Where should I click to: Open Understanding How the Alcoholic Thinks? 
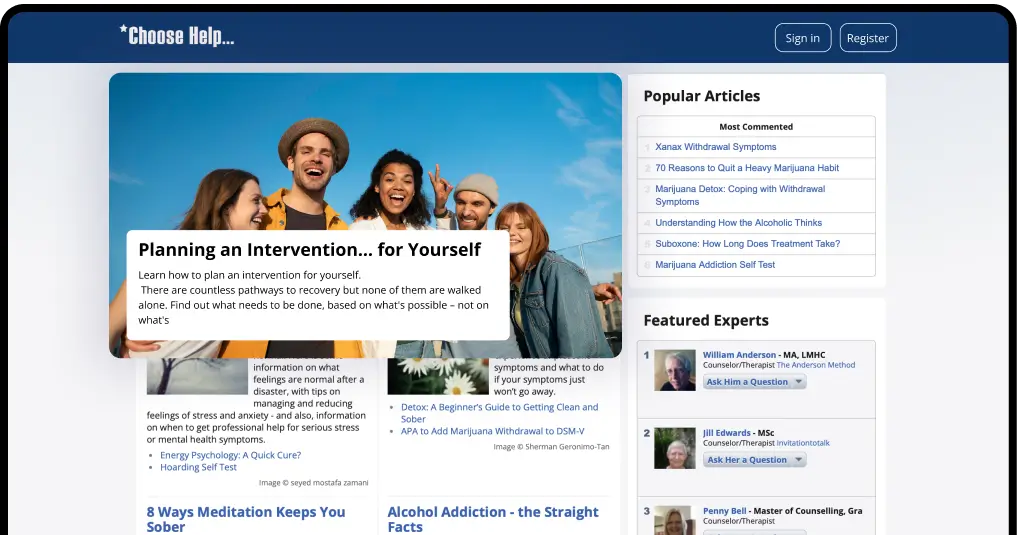738,223
